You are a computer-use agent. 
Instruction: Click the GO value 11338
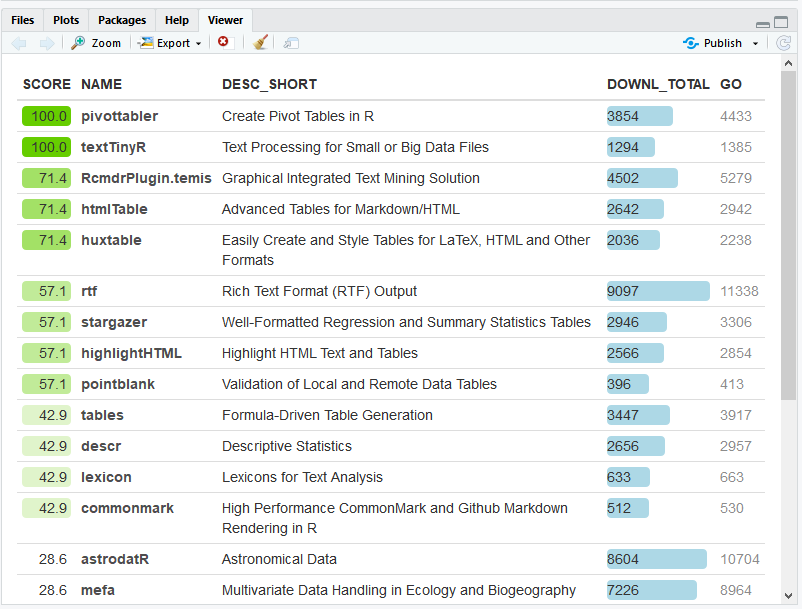739,291
